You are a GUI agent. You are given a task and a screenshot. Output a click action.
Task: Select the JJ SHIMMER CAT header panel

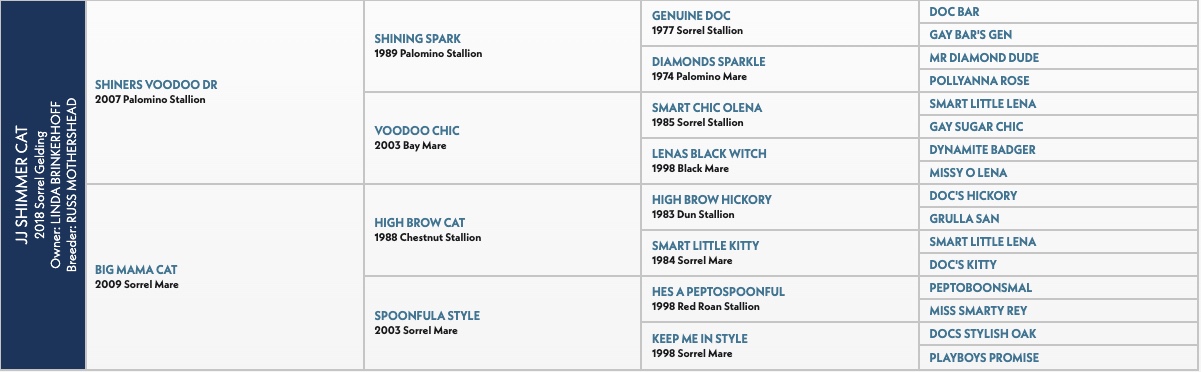(43, 186)
